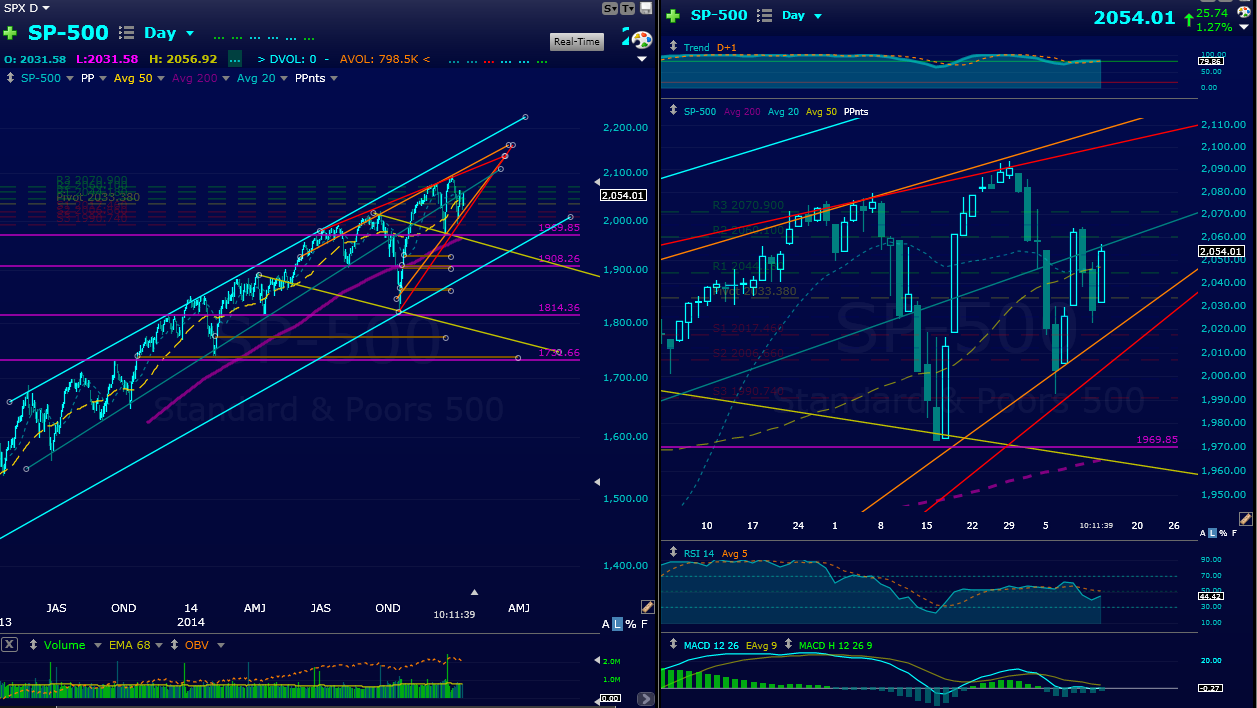
Task: Open white arrow menu below left palette
Action: click(x=642, y=59)
